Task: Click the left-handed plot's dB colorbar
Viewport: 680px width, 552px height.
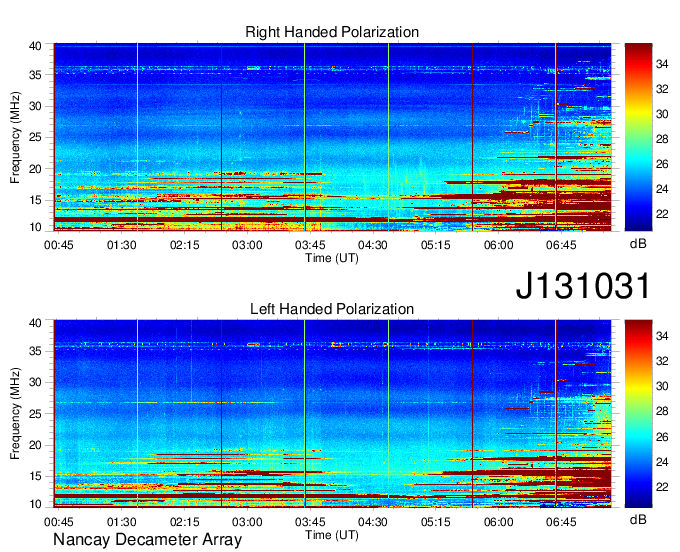Action: 638,414
